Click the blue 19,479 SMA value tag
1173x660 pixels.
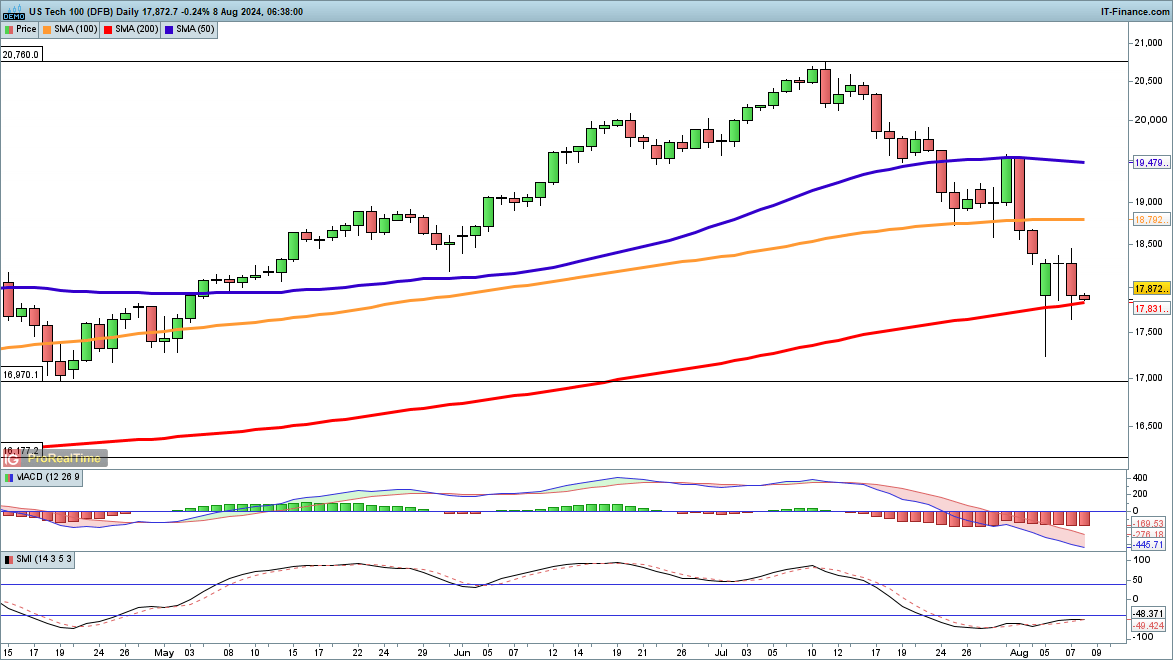pyautogui.click(x=1151, y=162)
